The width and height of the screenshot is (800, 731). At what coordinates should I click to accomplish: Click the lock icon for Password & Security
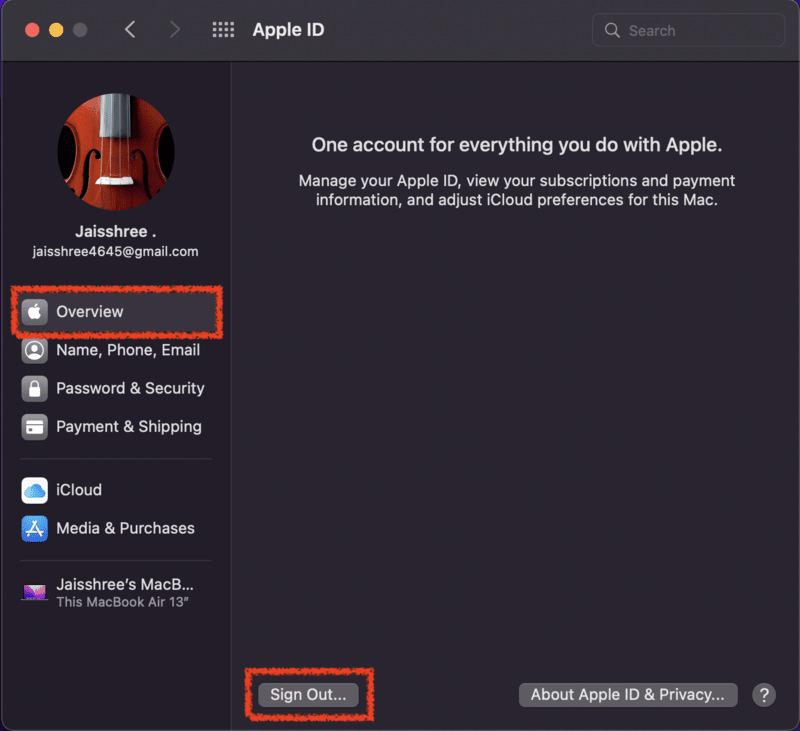point(35,389)
